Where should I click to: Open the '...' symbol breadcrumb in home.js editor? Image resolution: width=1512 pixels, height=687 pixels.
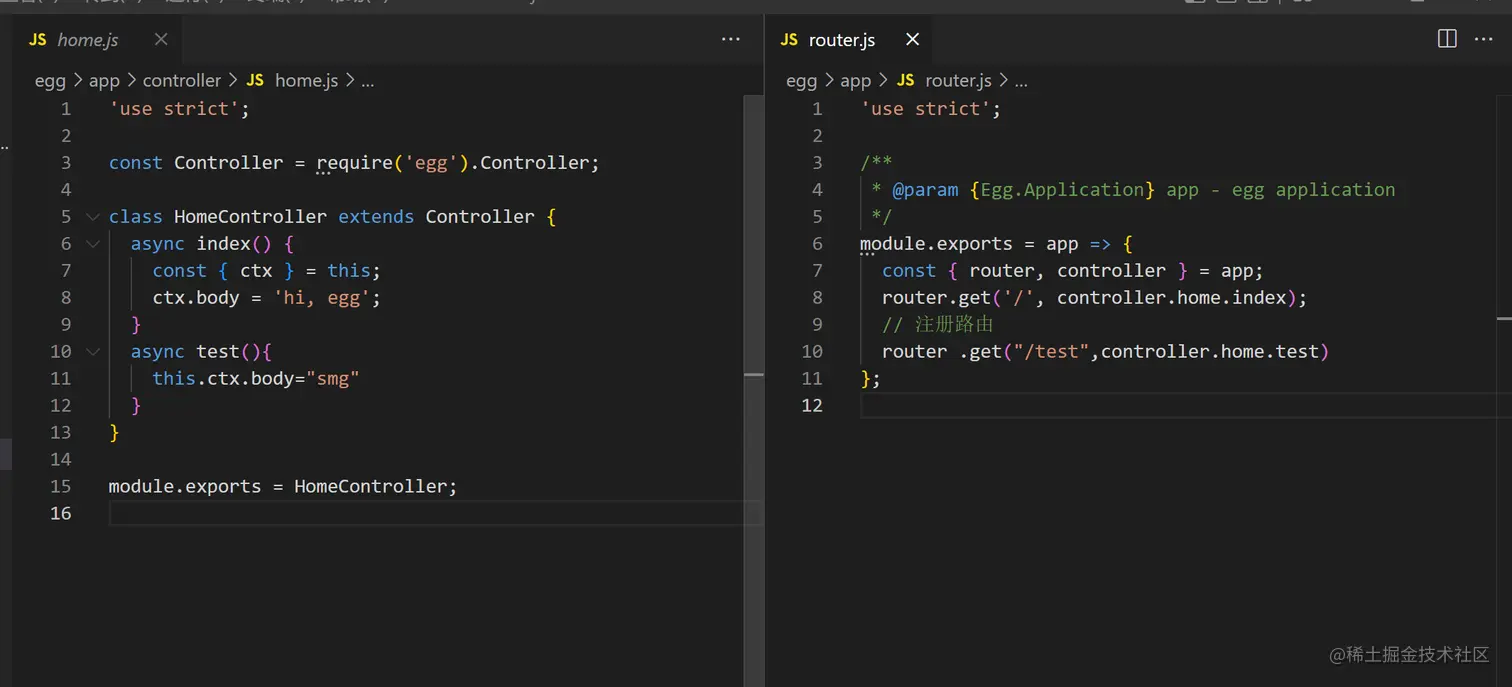tap(367, 81)
